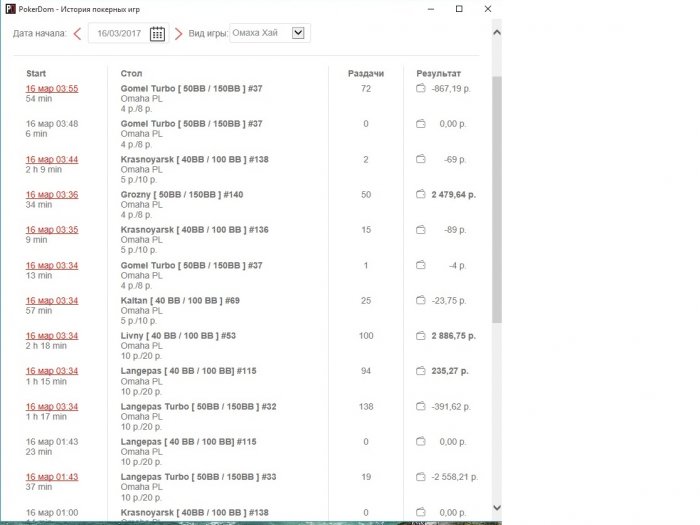Select Langepas Turbo [ 50BB / 150BB ] #33
700x525 pixels.
[x=198, y=477]
